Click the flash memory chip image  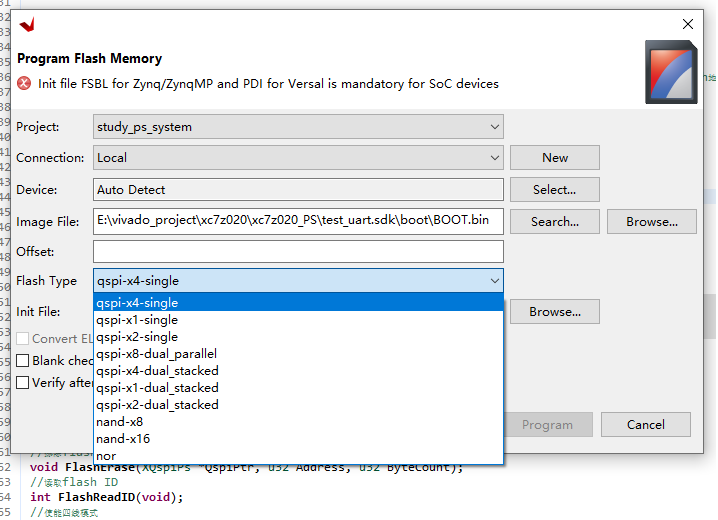click(x=671, y=72)
